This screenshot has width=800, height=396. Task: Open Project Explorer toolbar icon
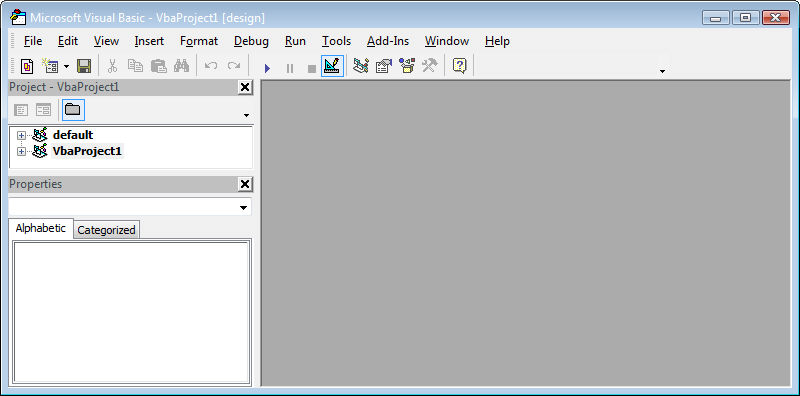tap(361, 66)
